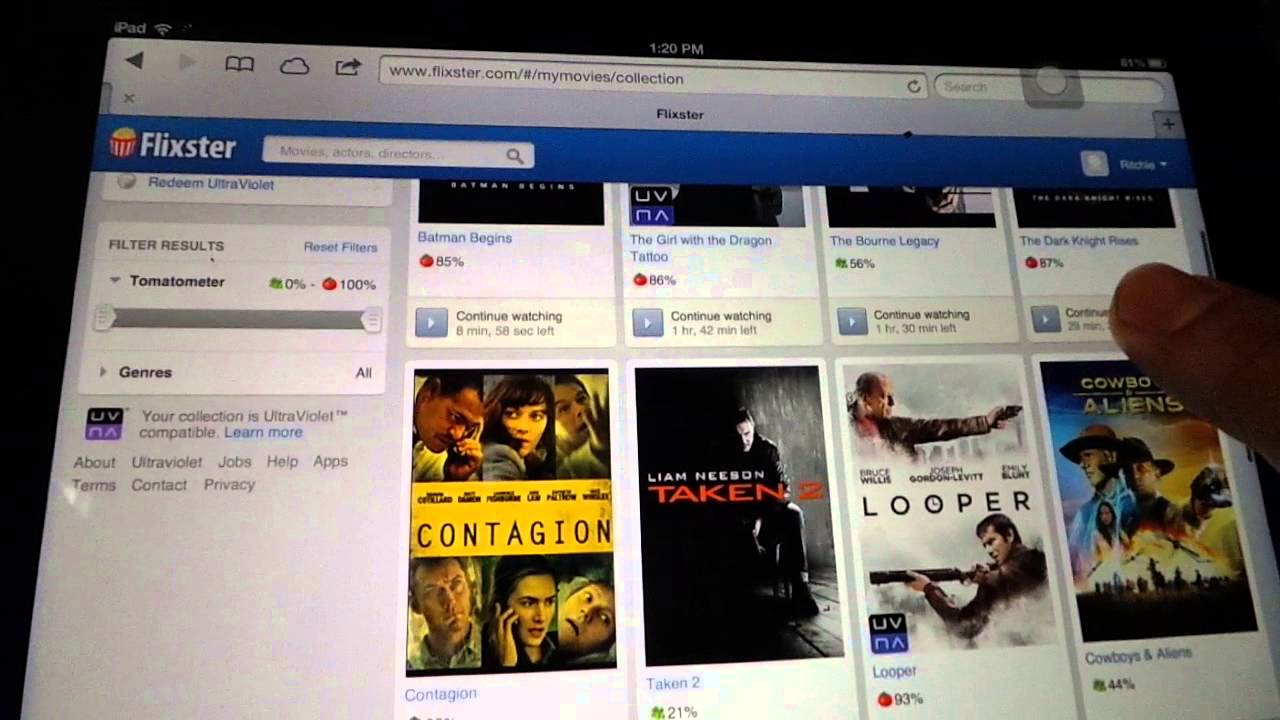Click the right Tomatometer slider handle
This screenshot has height=720, width=1280.
371,319
